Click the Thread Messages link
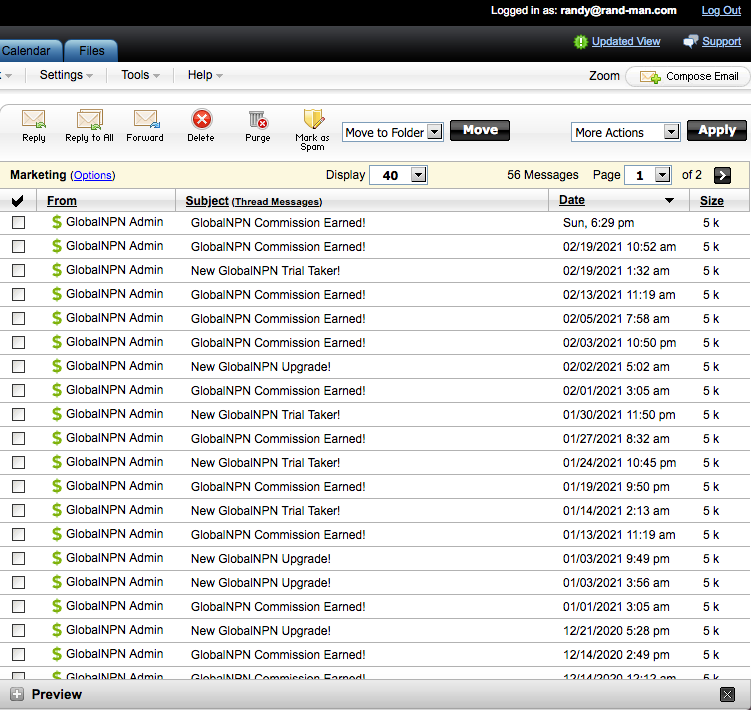 pyautogui.click(x=277, y=202)
